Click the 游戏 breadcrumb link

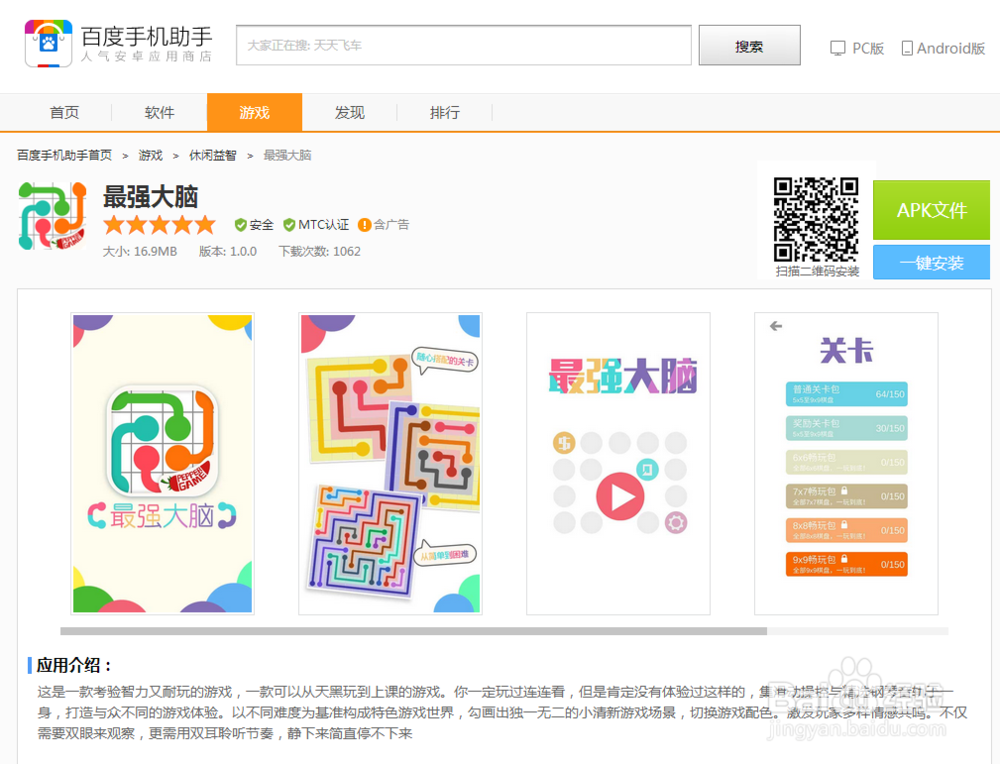151,155
